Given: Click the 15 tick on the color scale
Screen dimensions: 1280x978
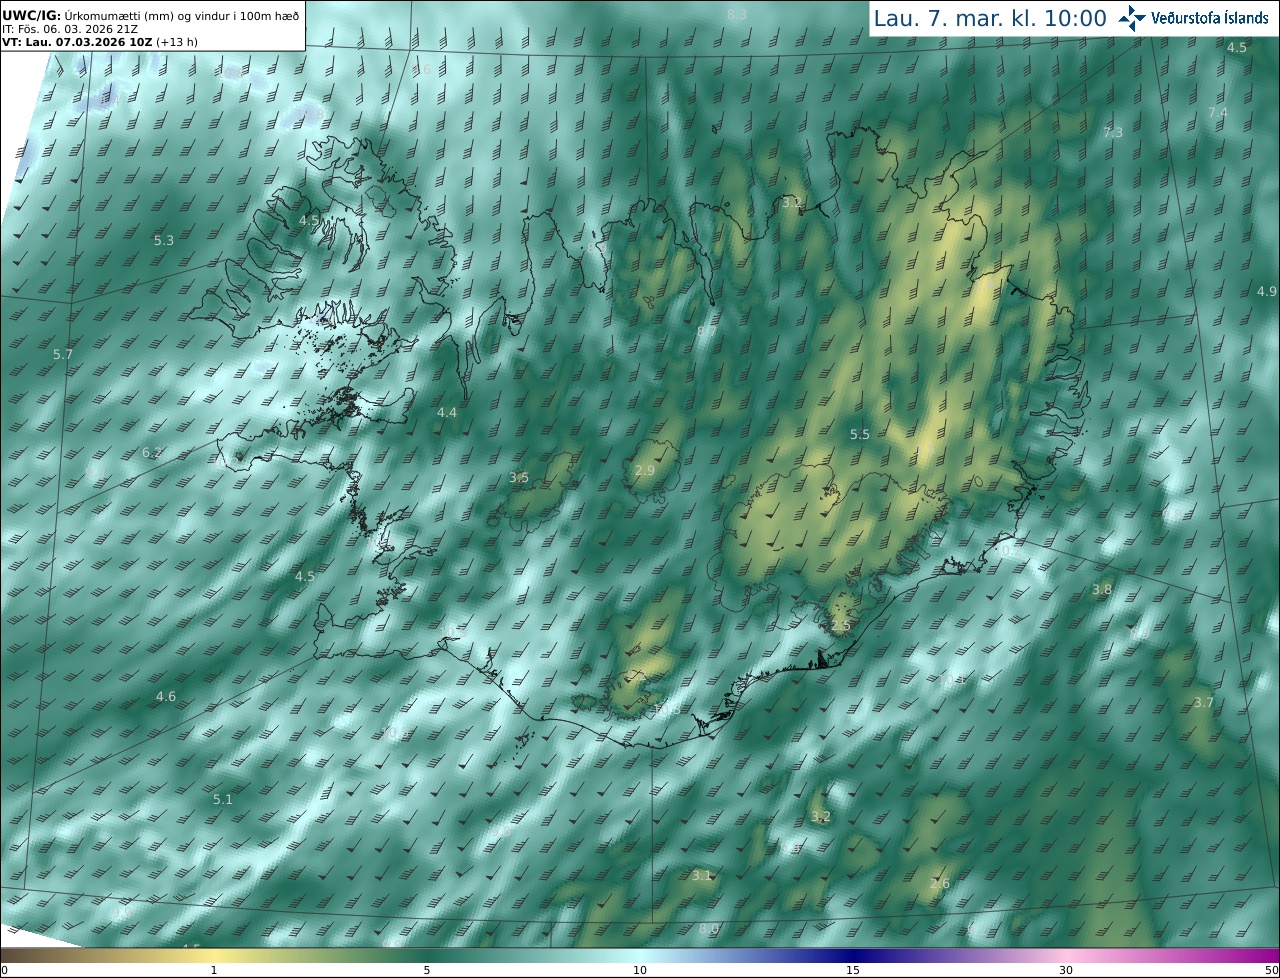Looking at the screenshot, I should tap(853, 971).
